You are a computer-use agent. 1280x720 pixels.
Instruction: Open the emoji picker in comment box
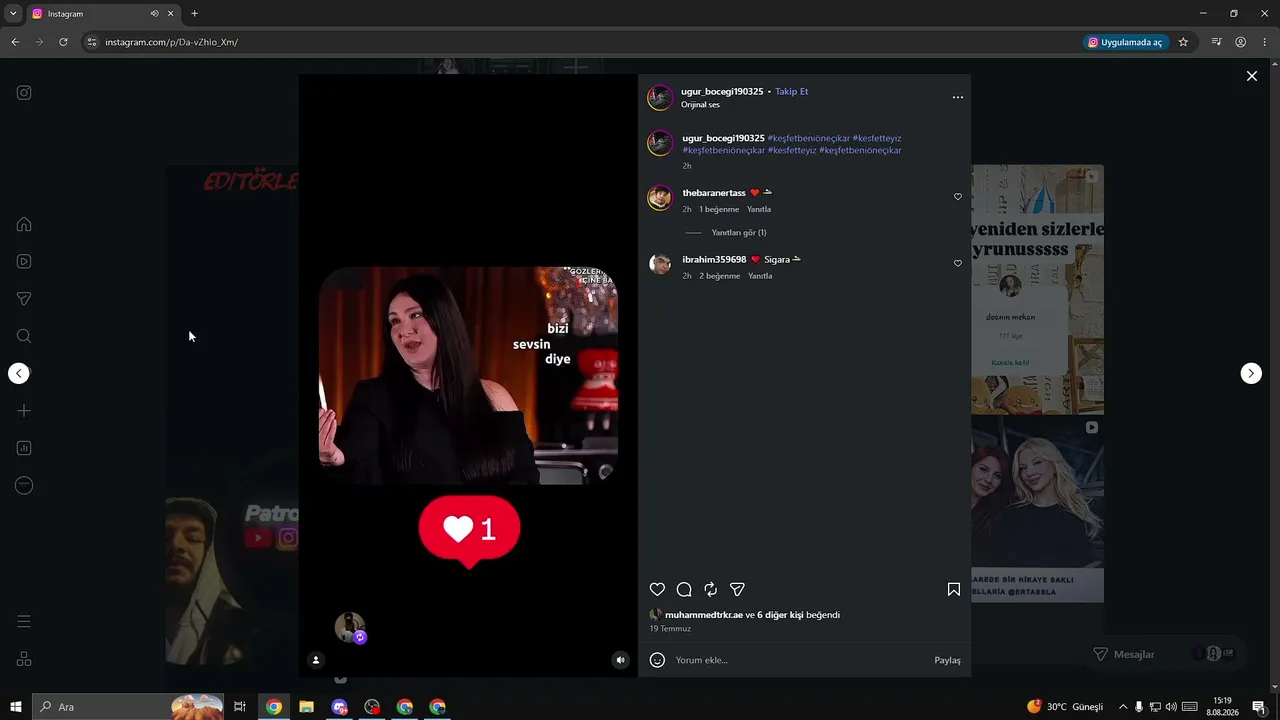point(657,660)
